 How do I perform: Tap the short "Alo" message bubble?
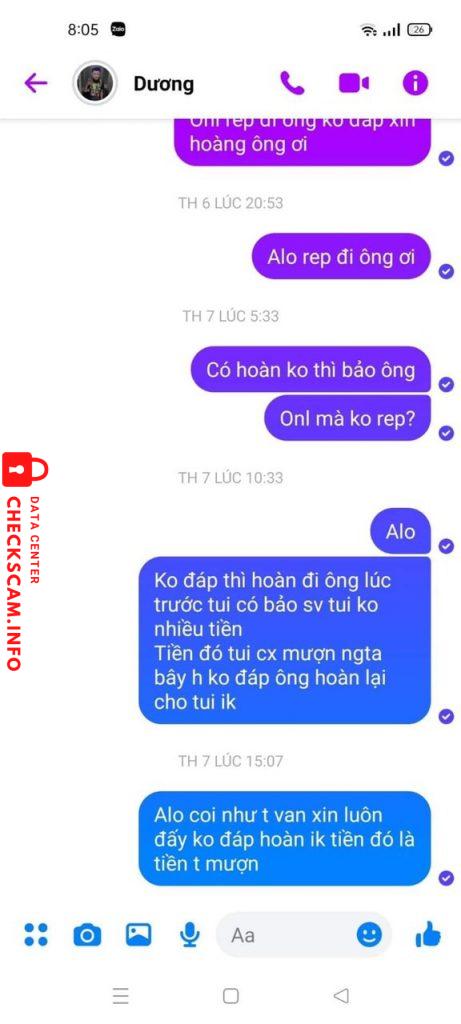400,531
